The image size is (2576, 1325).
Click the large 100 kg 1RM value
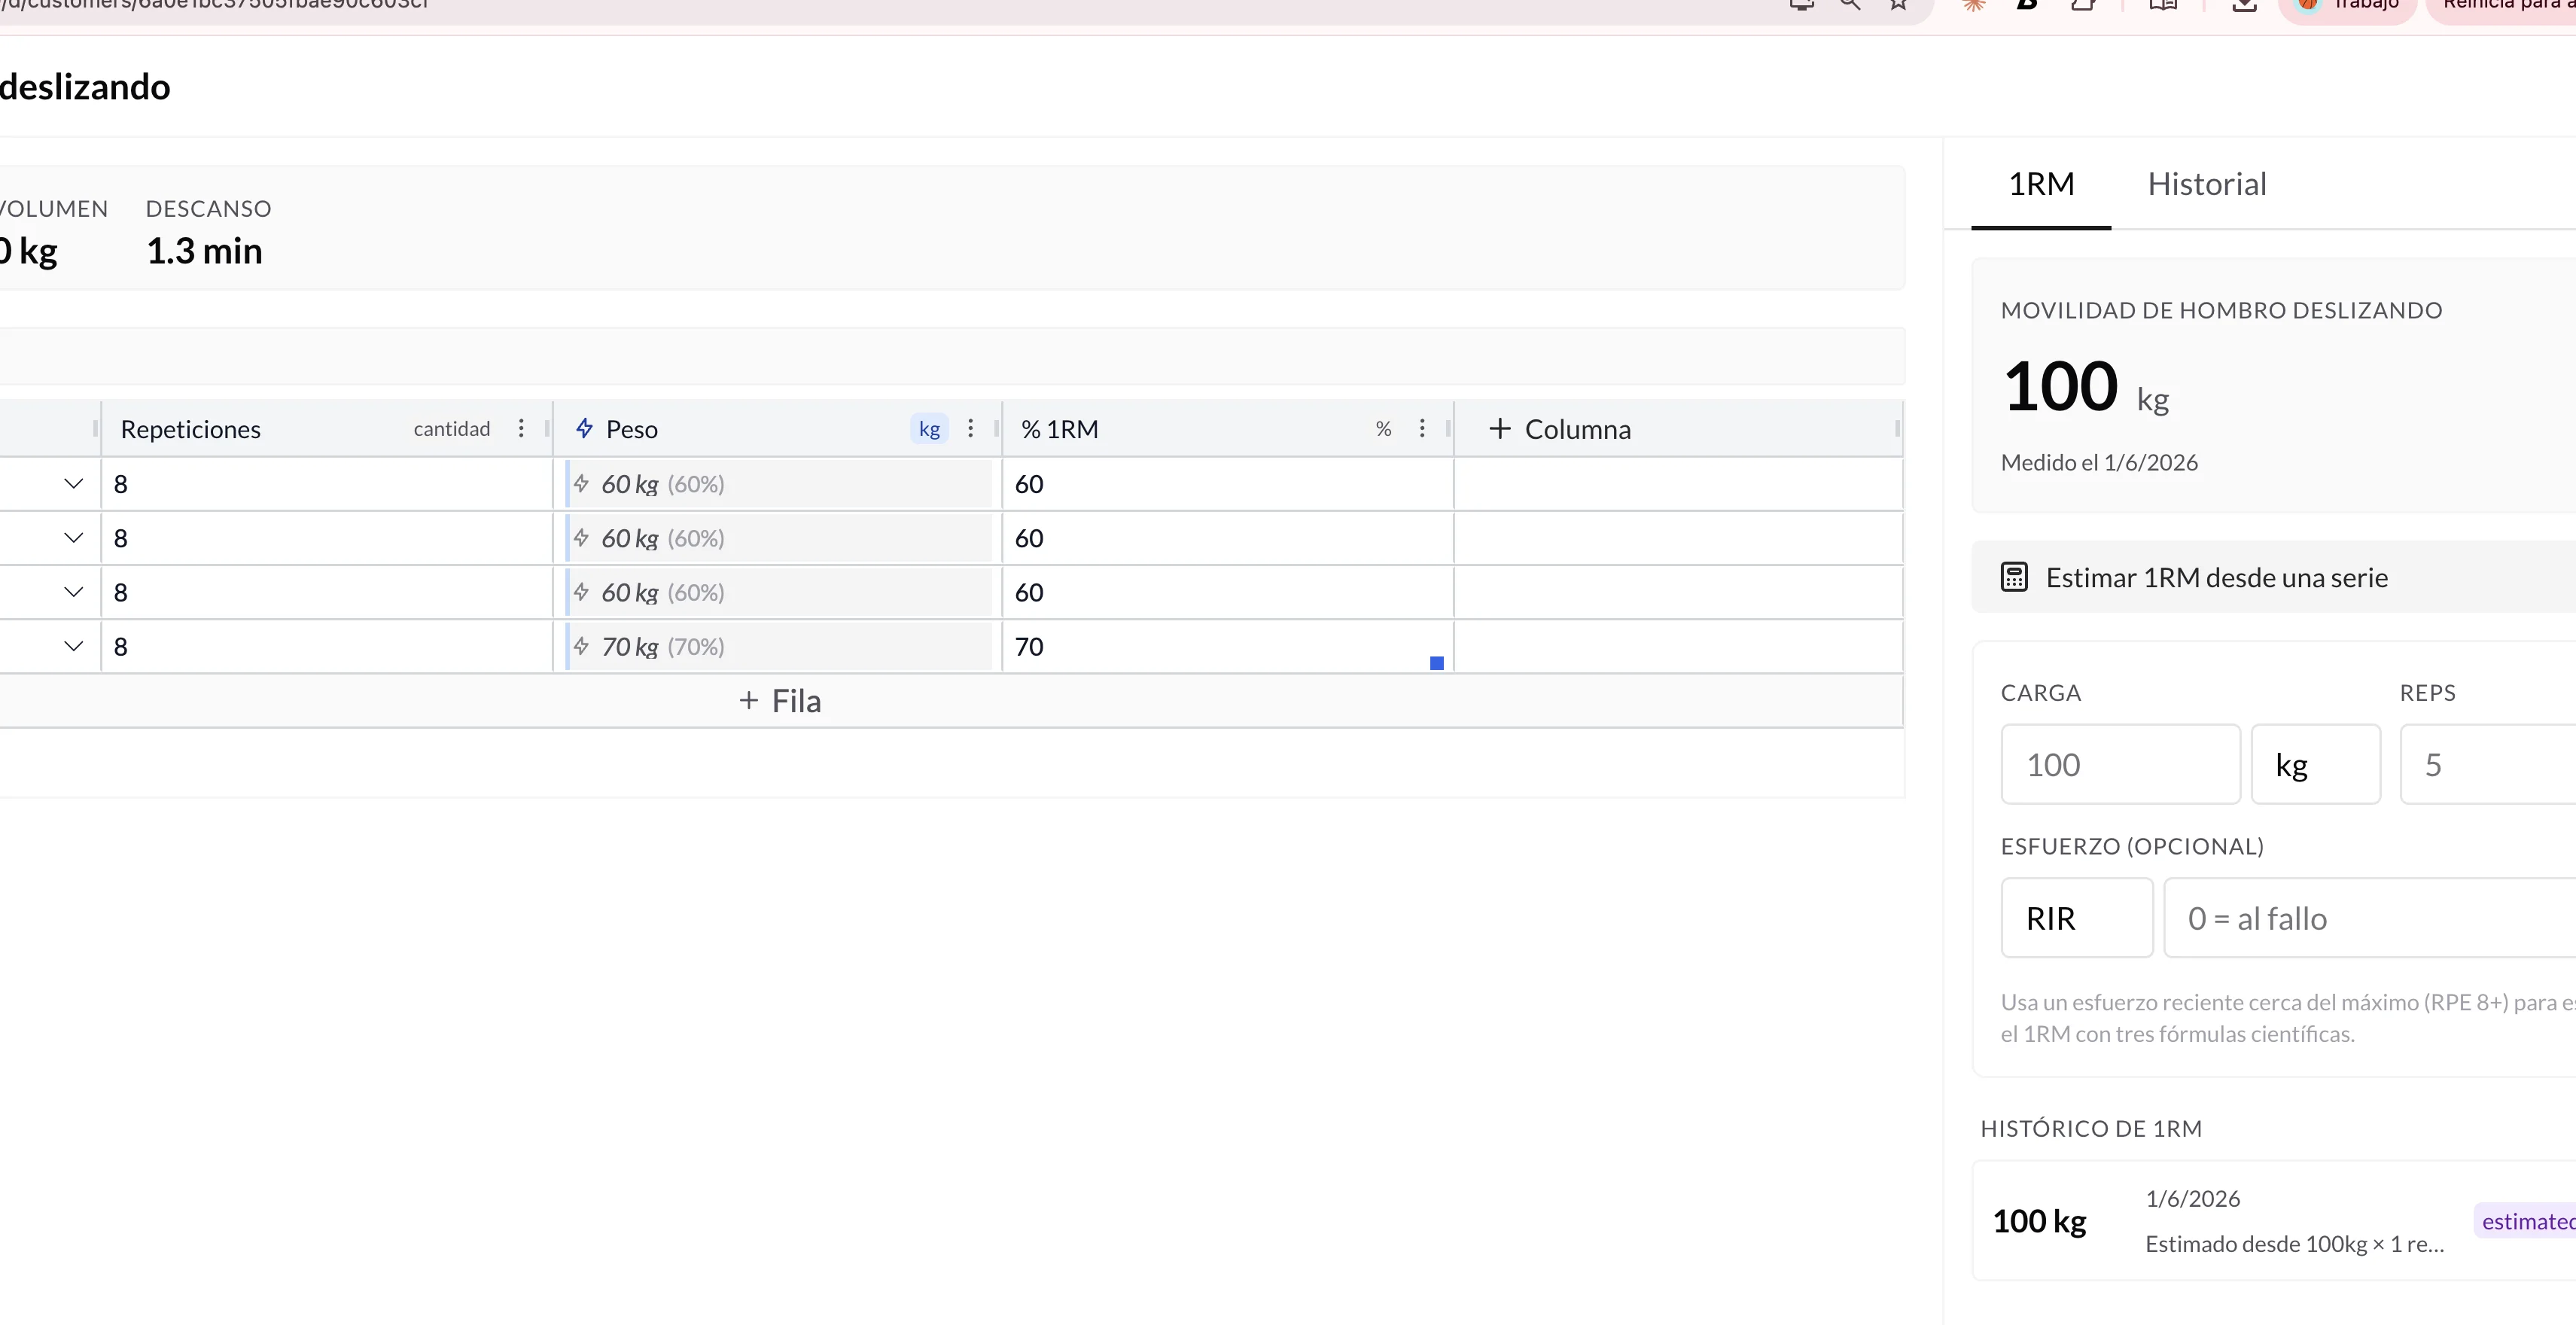2085,386
